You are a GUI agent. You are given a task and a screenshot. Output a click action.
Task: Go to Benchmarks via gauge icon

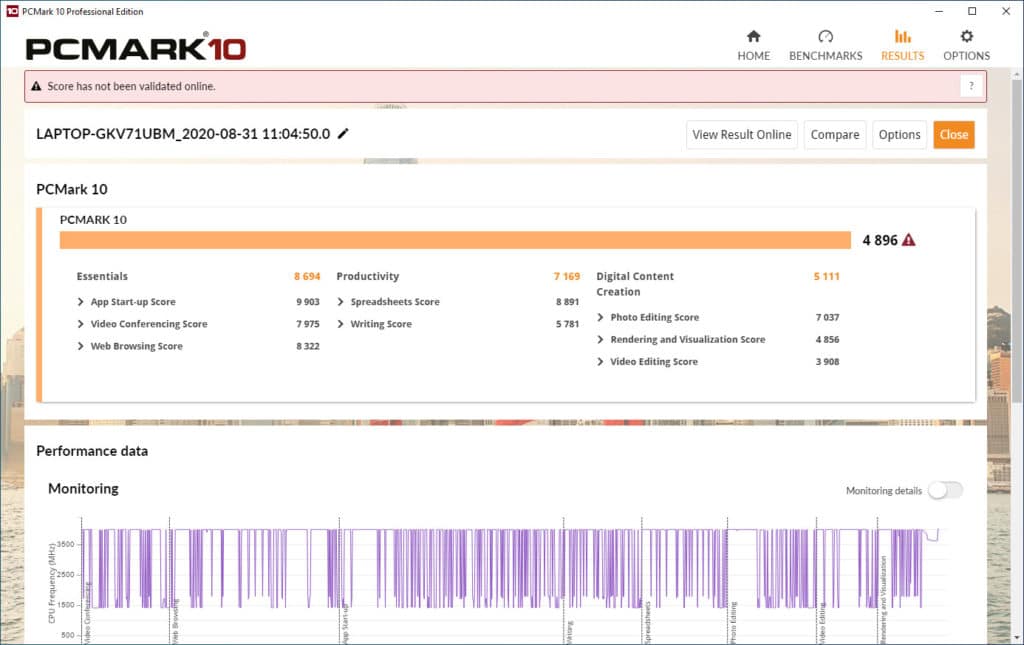(x=825, y=37)
